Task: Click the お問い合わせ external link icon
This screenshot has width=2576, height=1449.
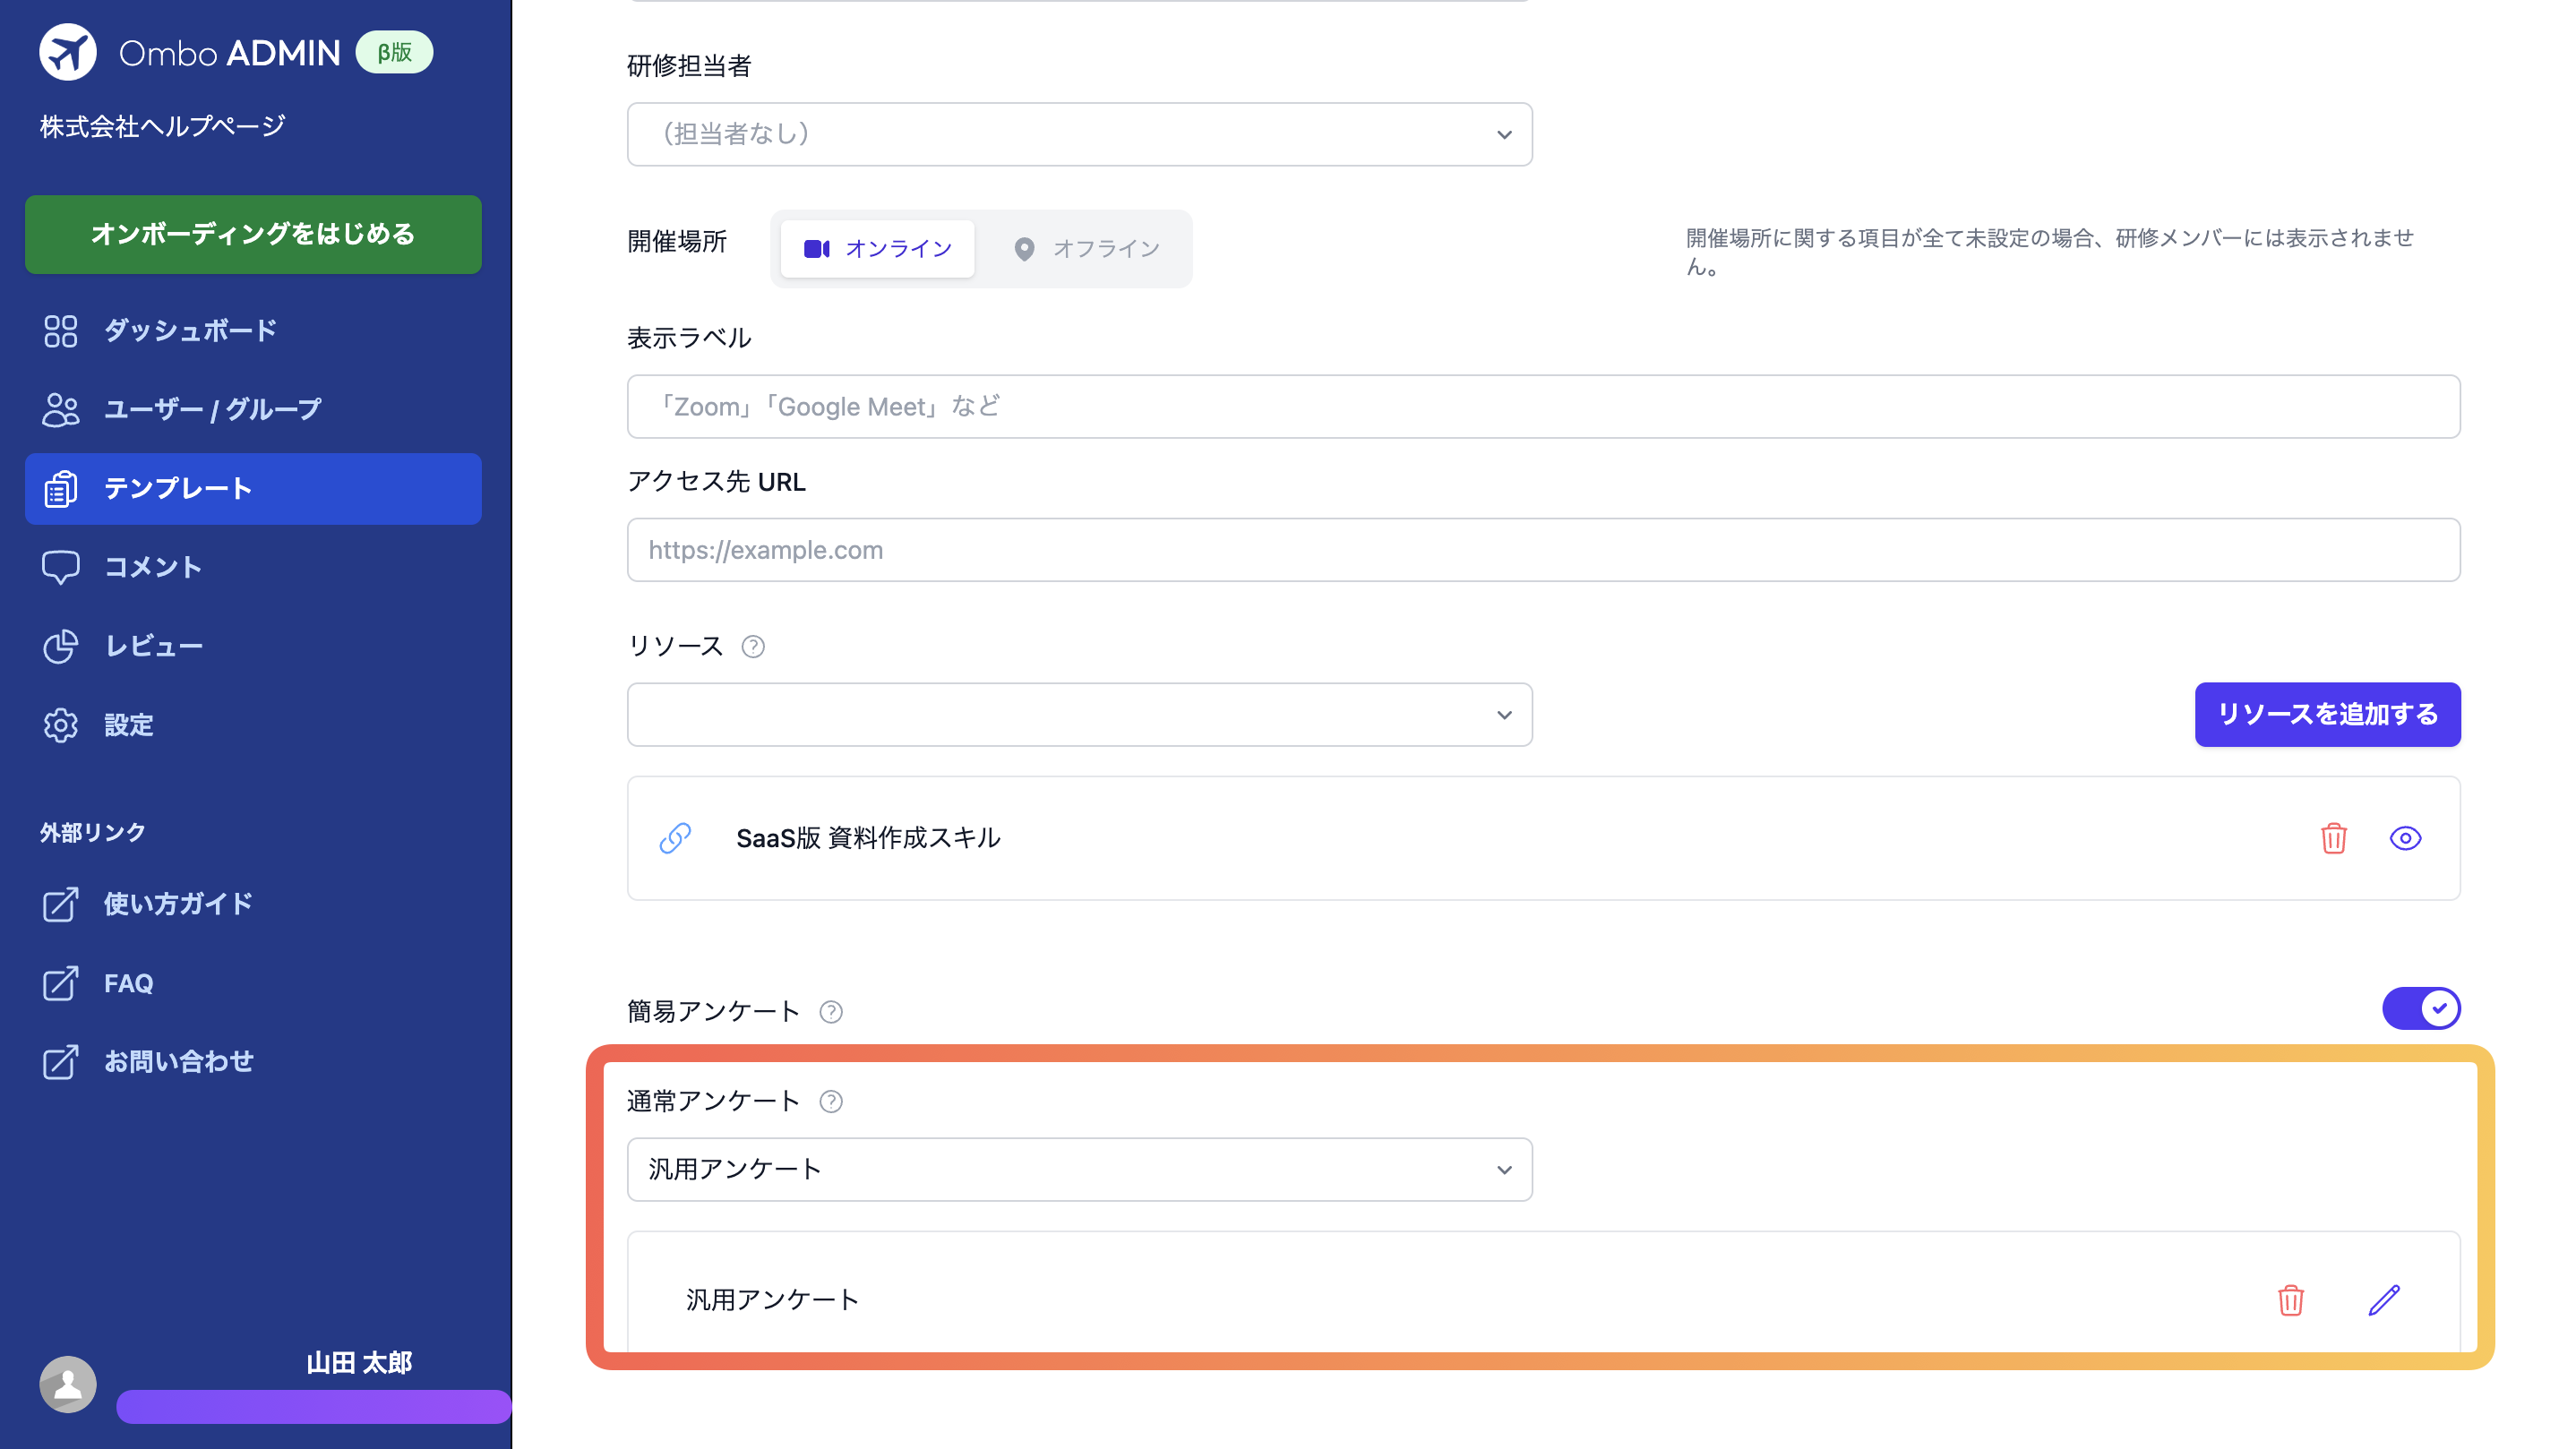Action: pos(60,1062)
